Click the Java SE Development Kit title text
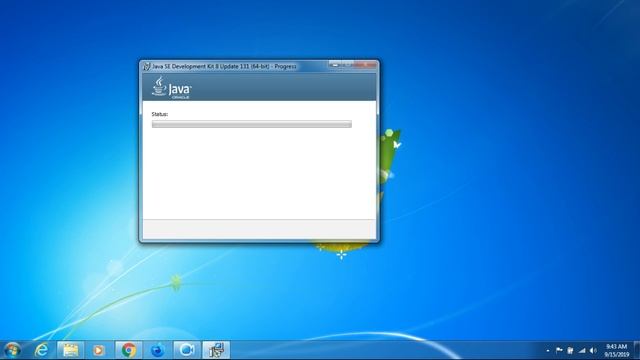Viewport: 640px width, 360px height. coord(224,66)
